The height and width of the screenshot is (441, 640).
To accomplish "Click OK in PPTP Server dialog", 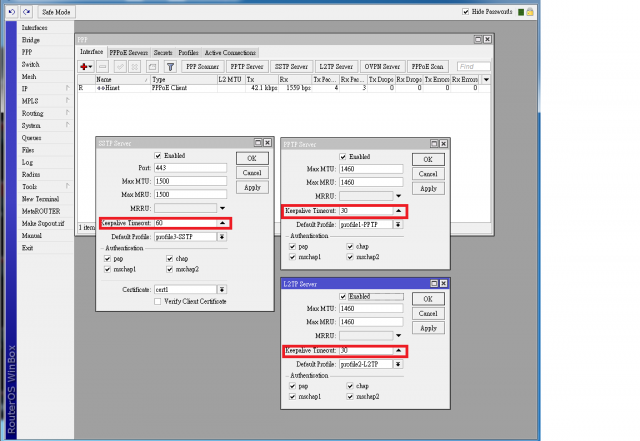I will 428,160.
